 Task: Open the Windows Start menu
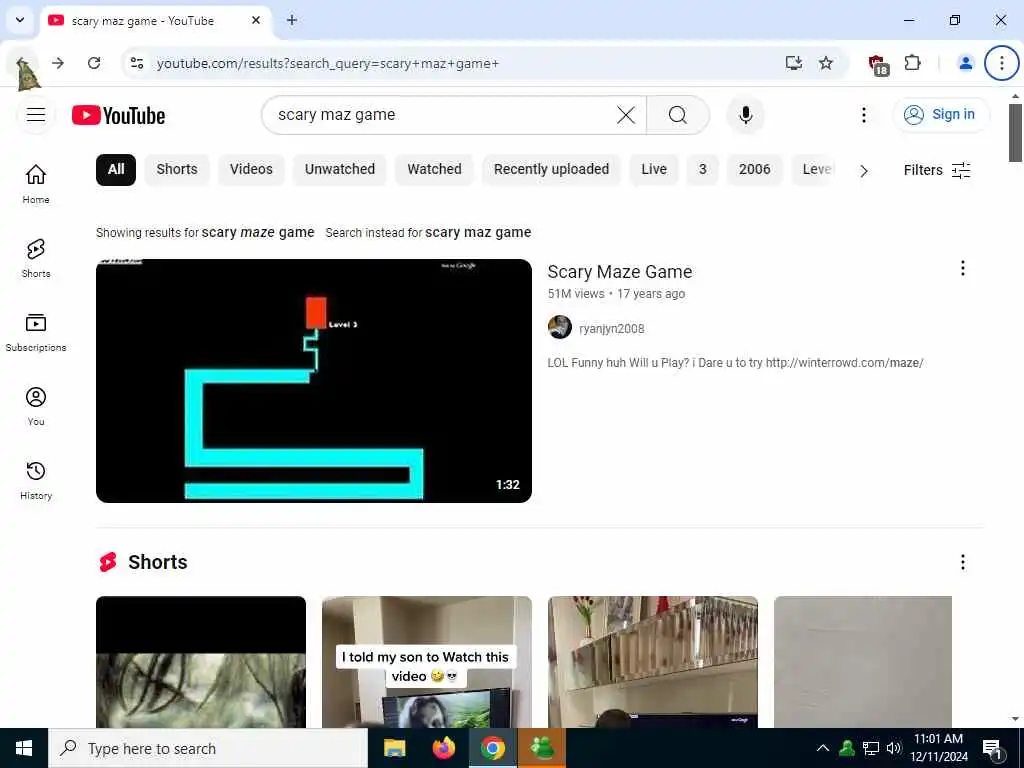(24, 748)
